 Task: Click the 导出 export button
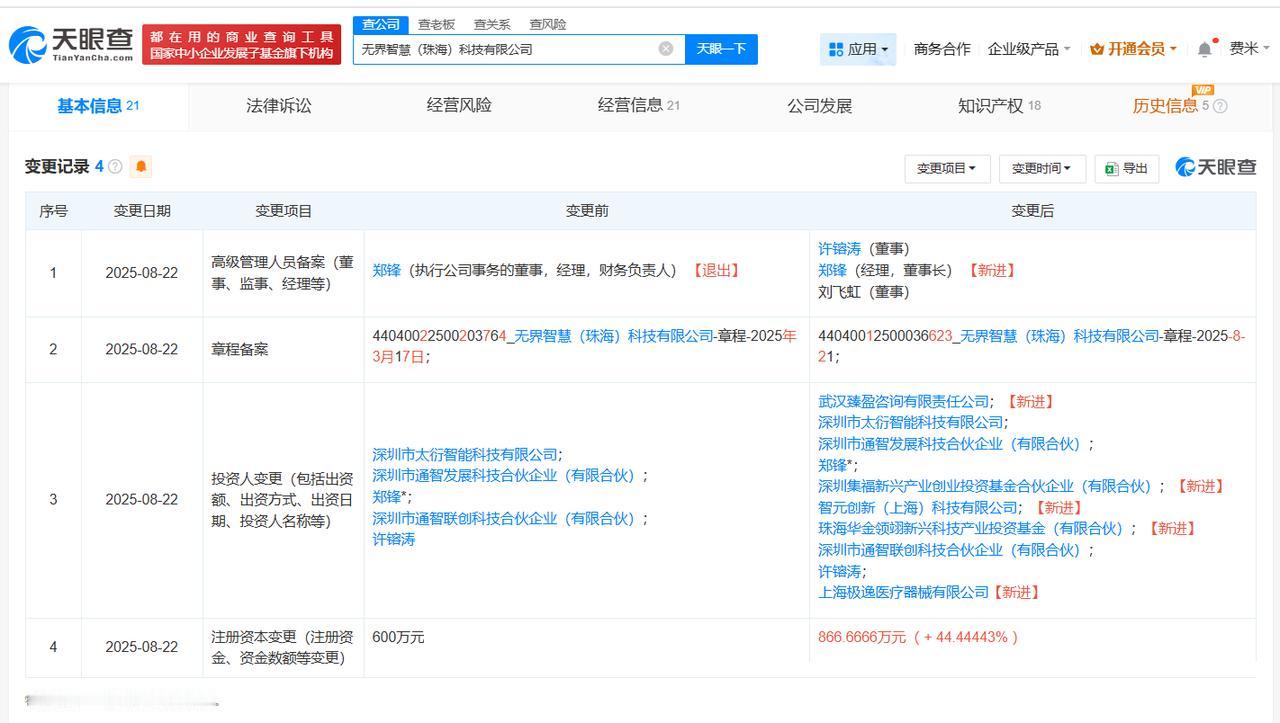point(1127,169)
